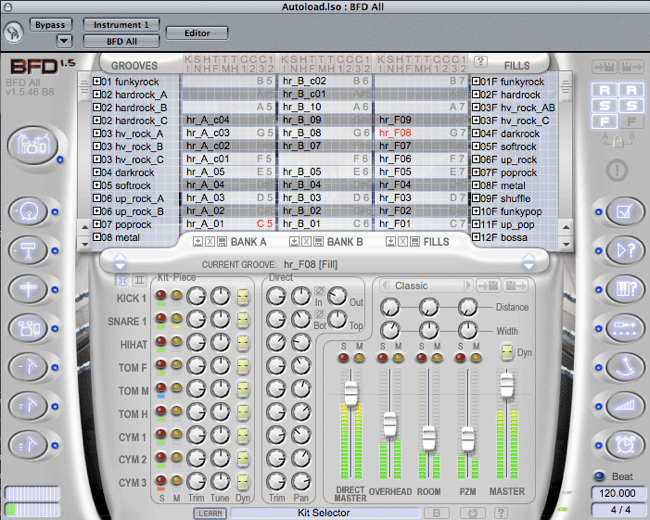Adjust the DIRECT MASTER fader handle
The width and height of the screenshot is (650, 520).
click(351, 393)
